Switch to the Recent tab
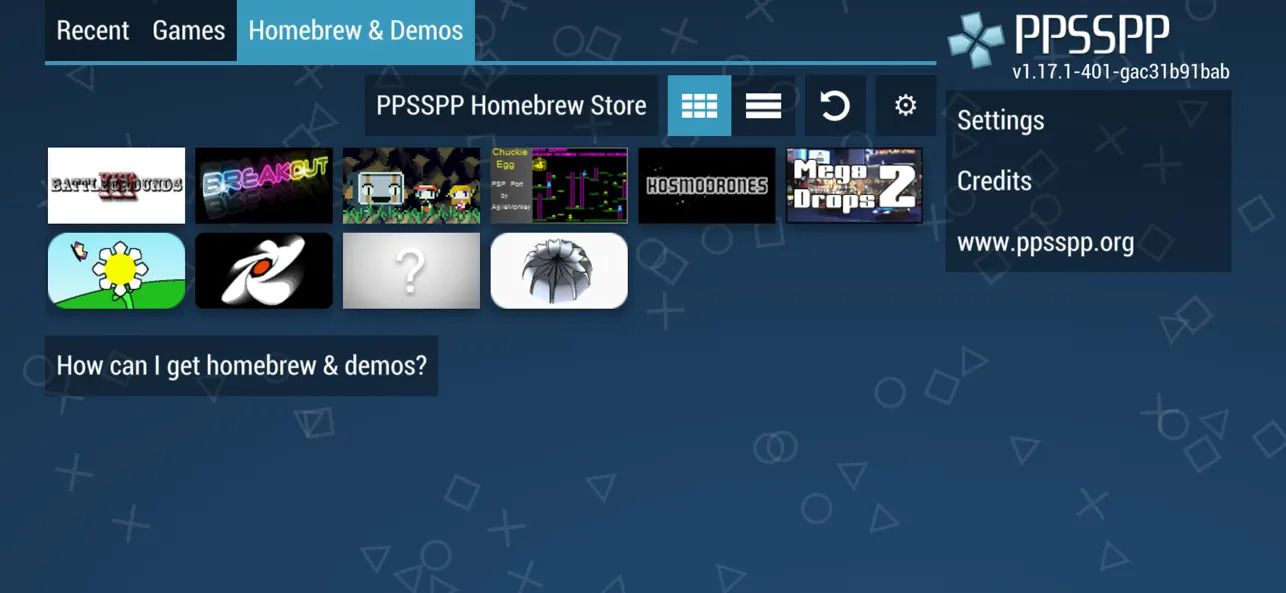 coord(92,30)
